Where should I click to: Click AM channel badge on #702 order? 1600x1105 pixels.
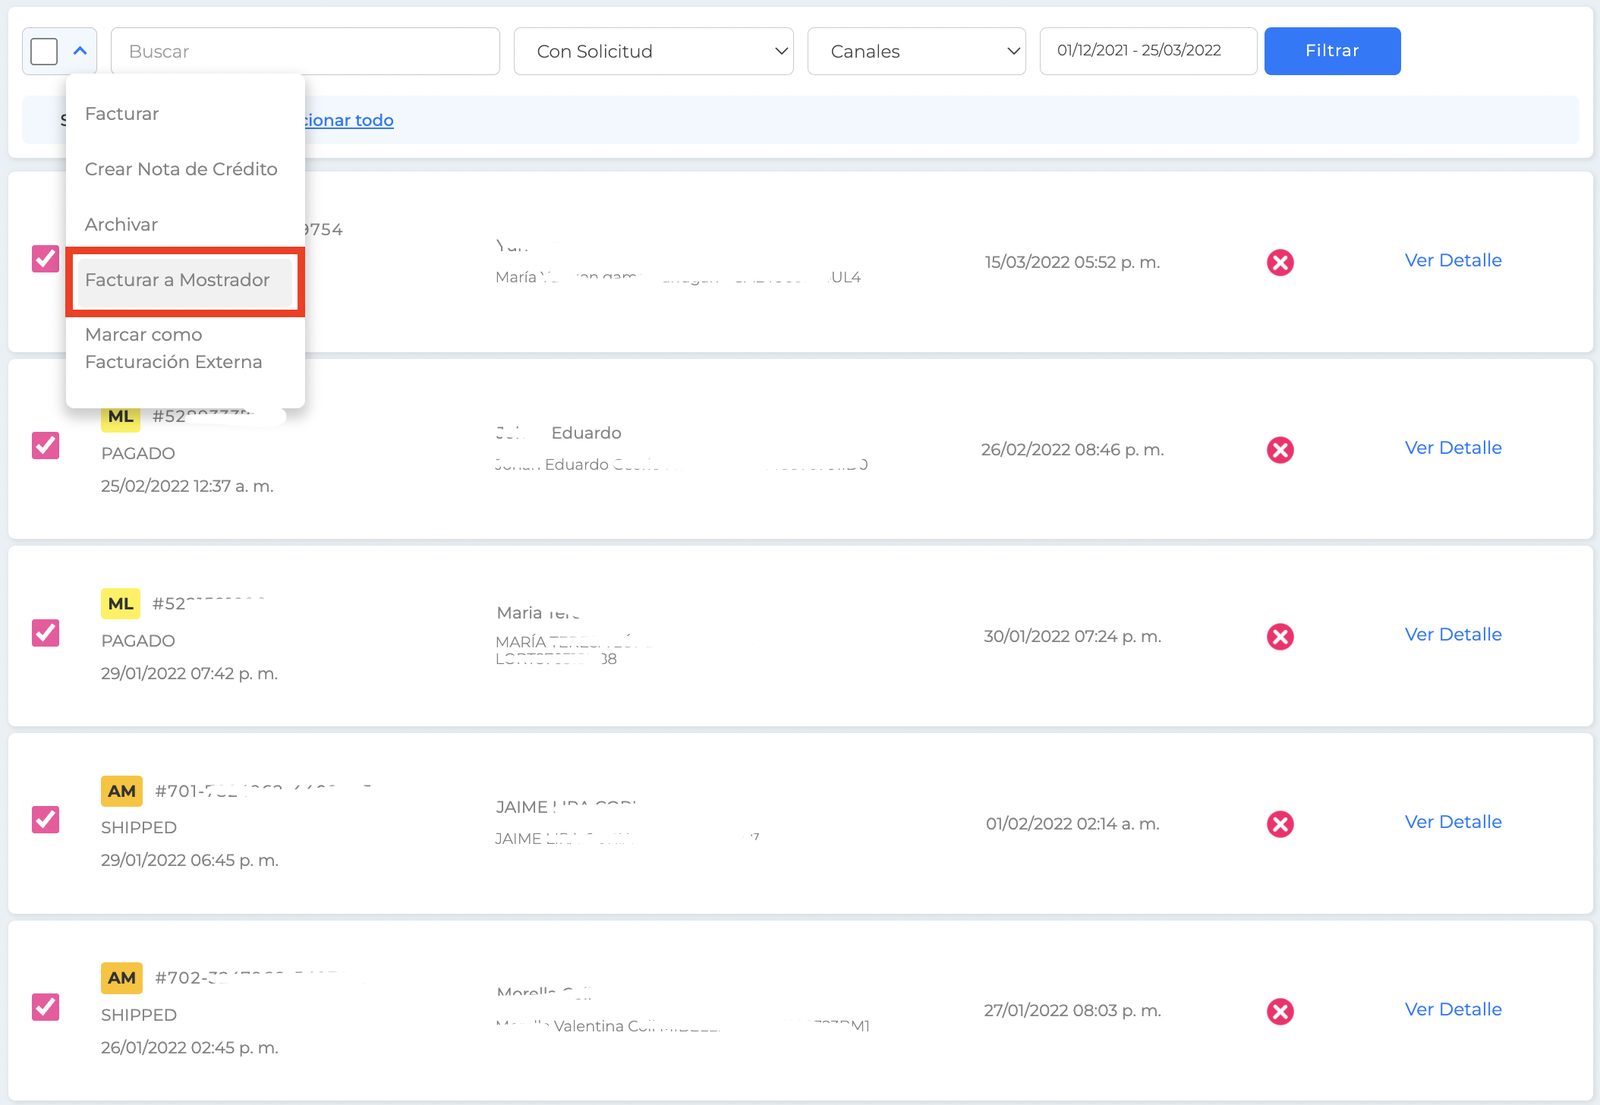coord(122,978)
